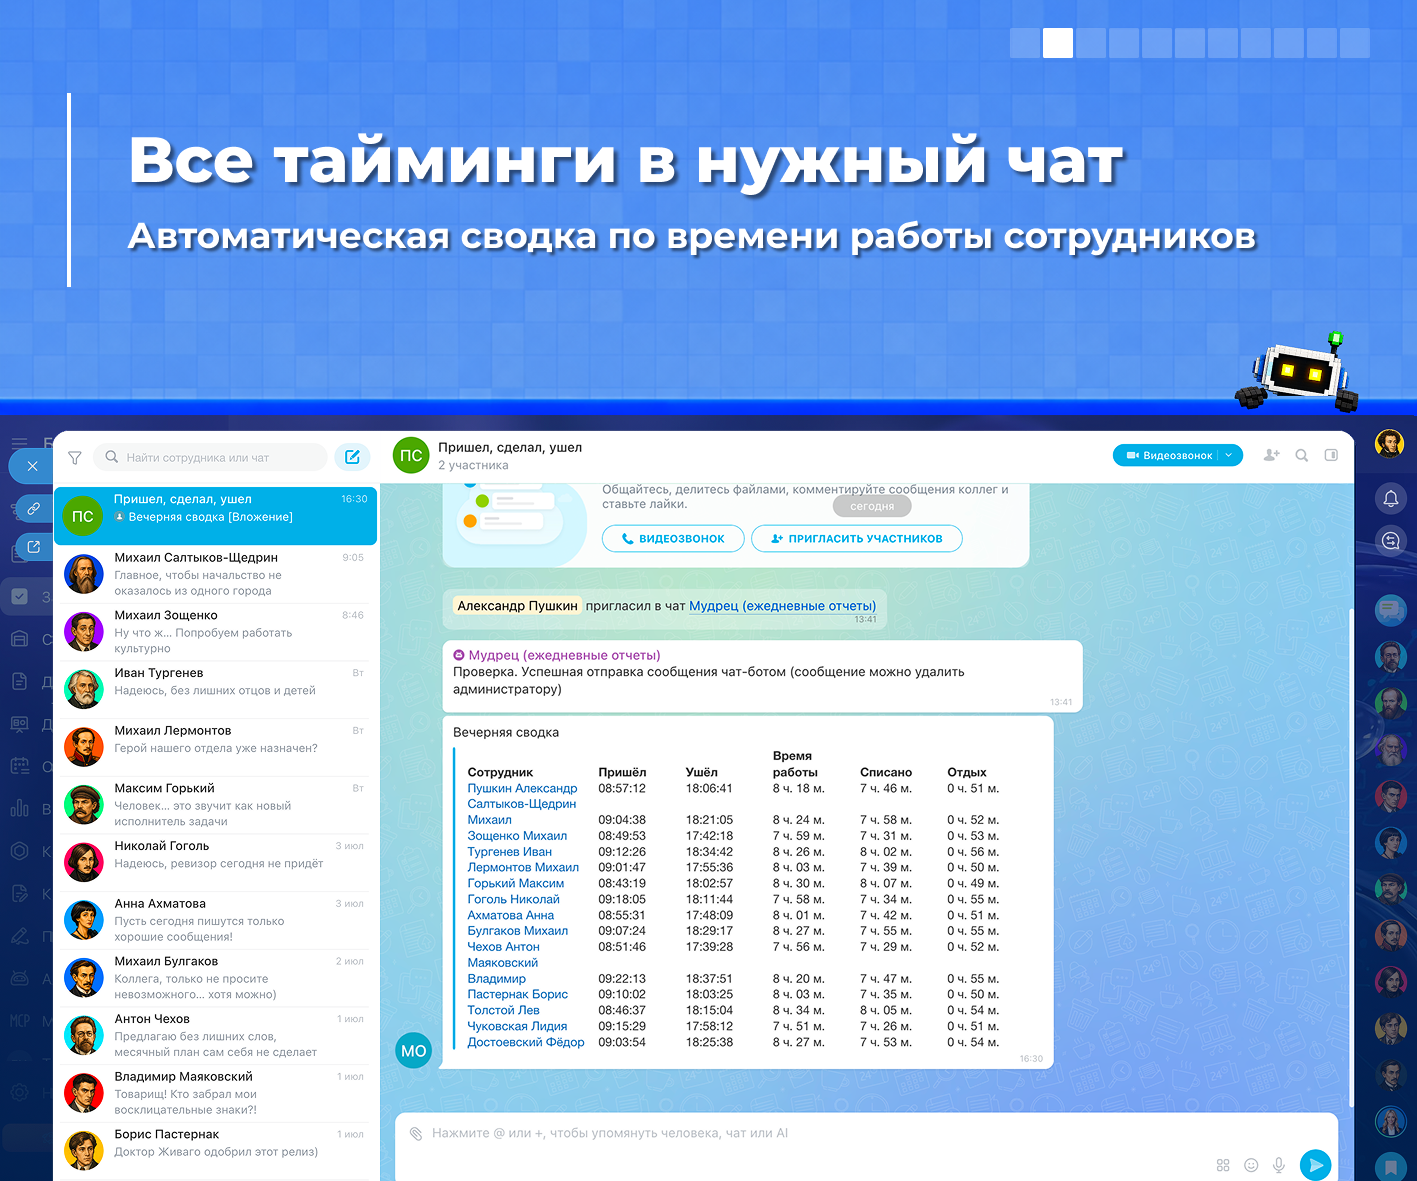The width and height of the screenshot is (1417, 1181).
Task: Click the microphone voice message icon
Action: tap(1278, 1165)
